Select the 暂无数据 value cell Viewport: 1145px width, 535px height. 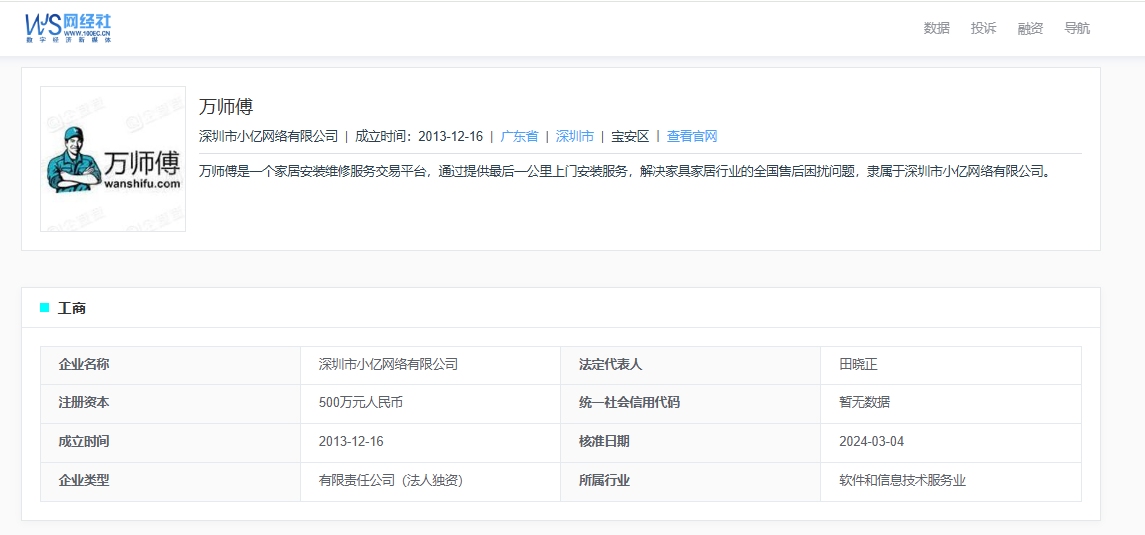coord(951,404)
